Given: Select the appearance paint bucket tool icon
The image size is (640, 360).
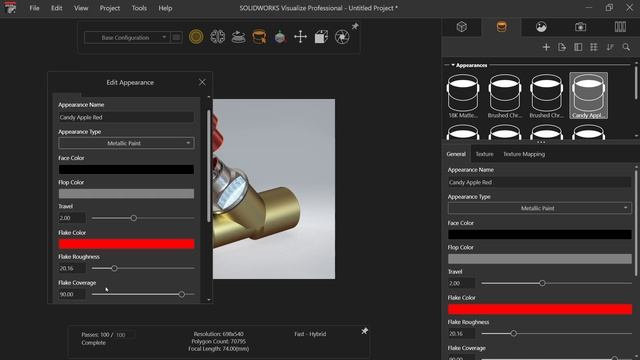Looking at the screenshot, I should tap(259, 37).
